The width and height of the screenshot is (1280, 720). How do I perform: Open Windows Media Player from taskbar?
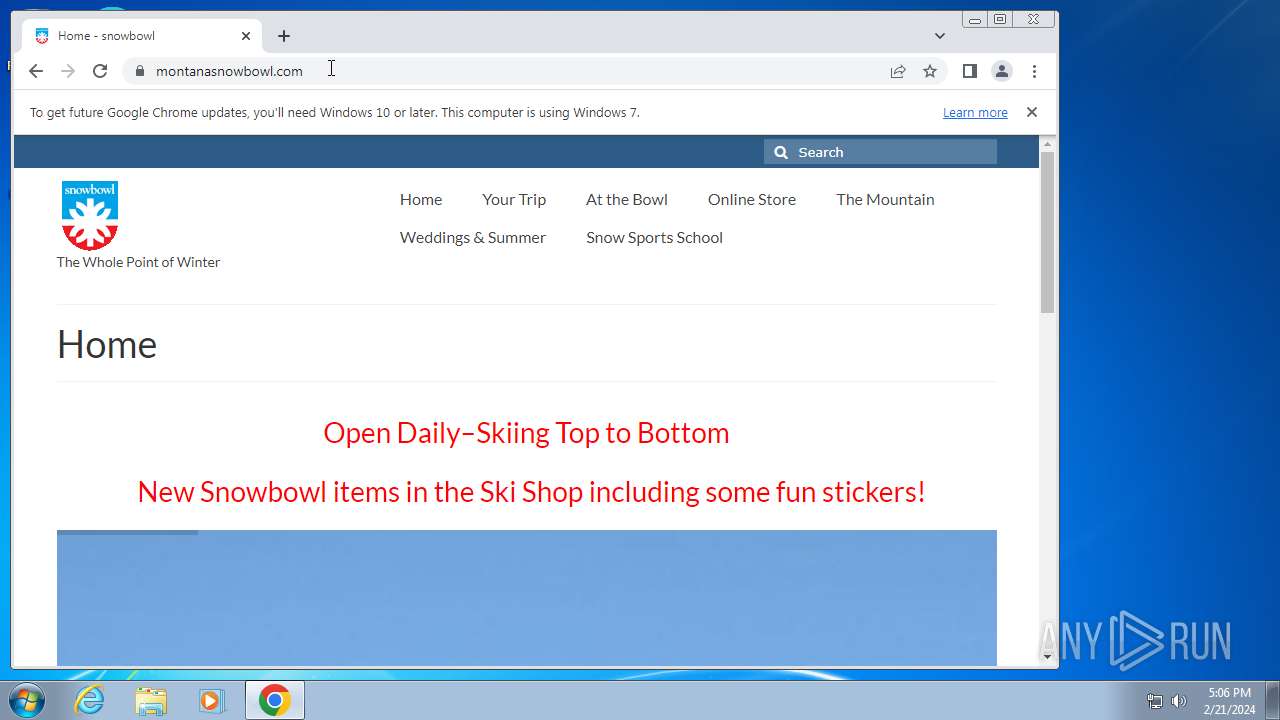pyautogui.click(x=211, y=701)
